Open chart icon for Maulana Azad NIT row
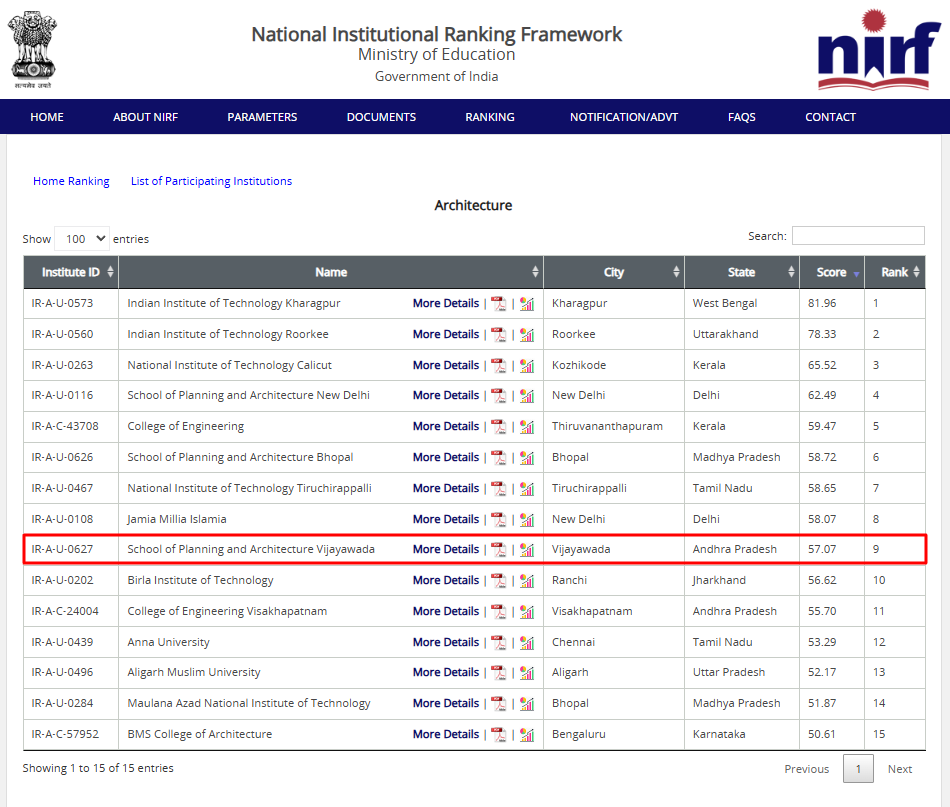The image size is (950, 807). pyautogui.click(x=526, y=703)
